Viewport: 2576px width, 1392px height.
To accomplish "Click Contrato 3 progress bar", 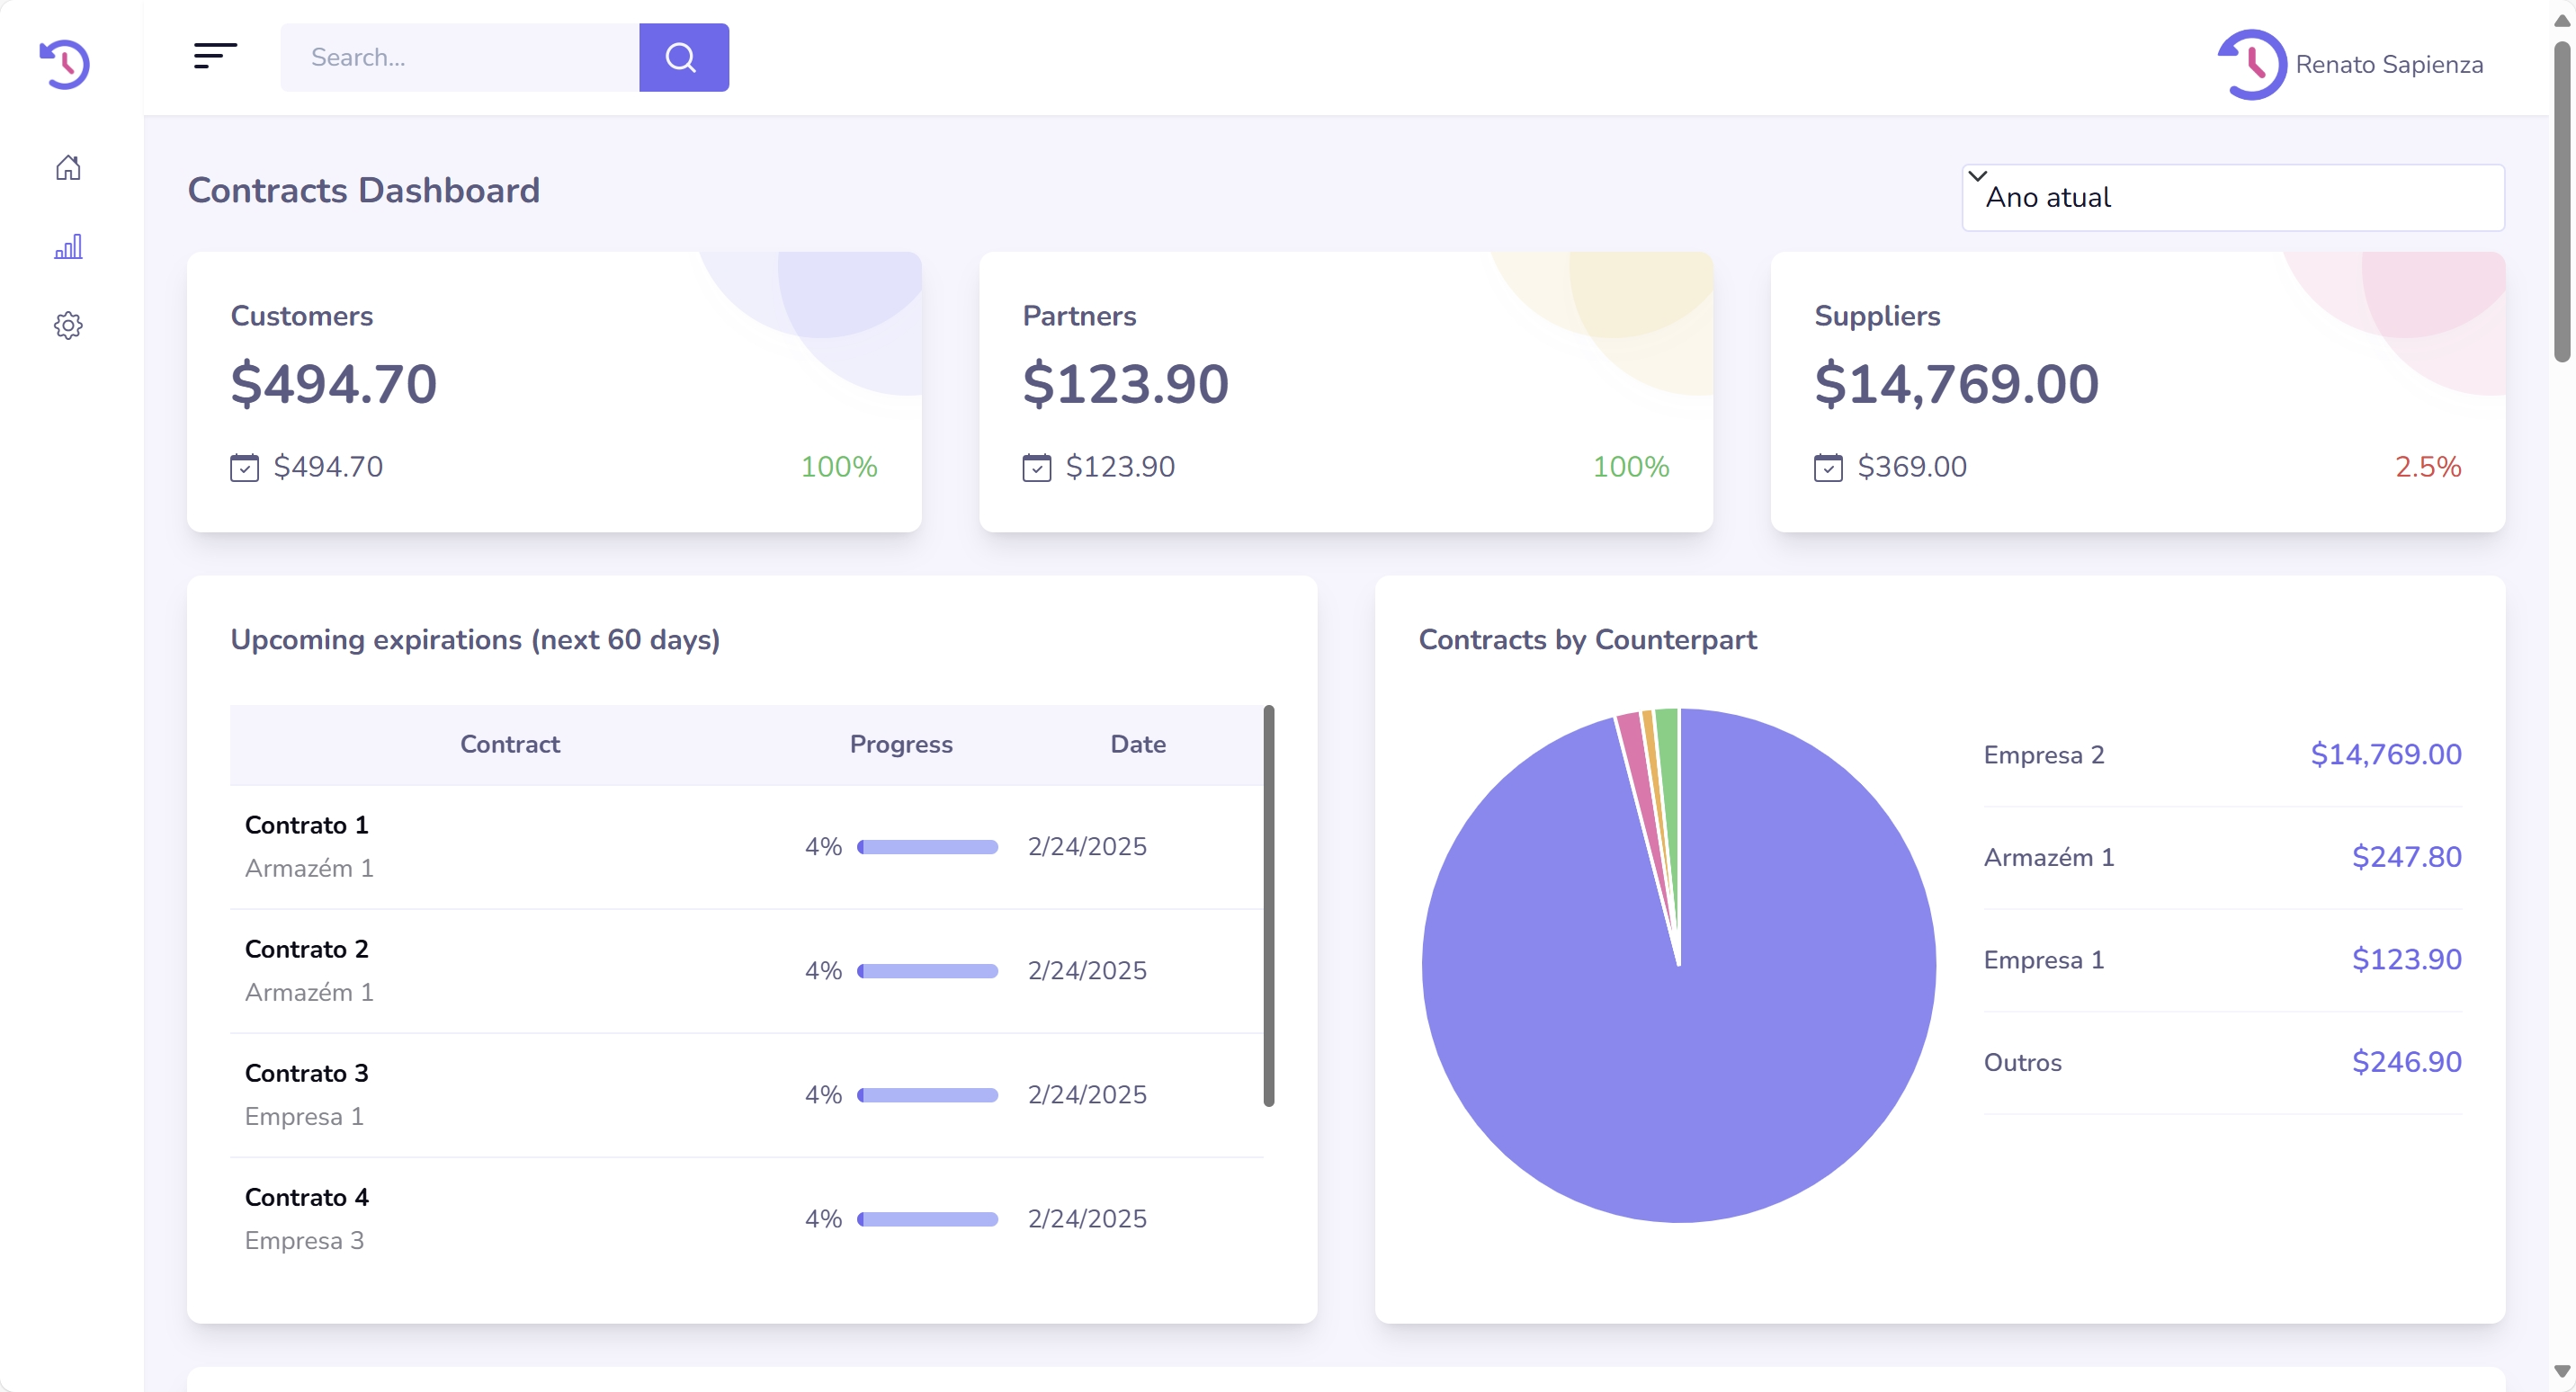I will pyautogui.click(x=927, y=1095).
